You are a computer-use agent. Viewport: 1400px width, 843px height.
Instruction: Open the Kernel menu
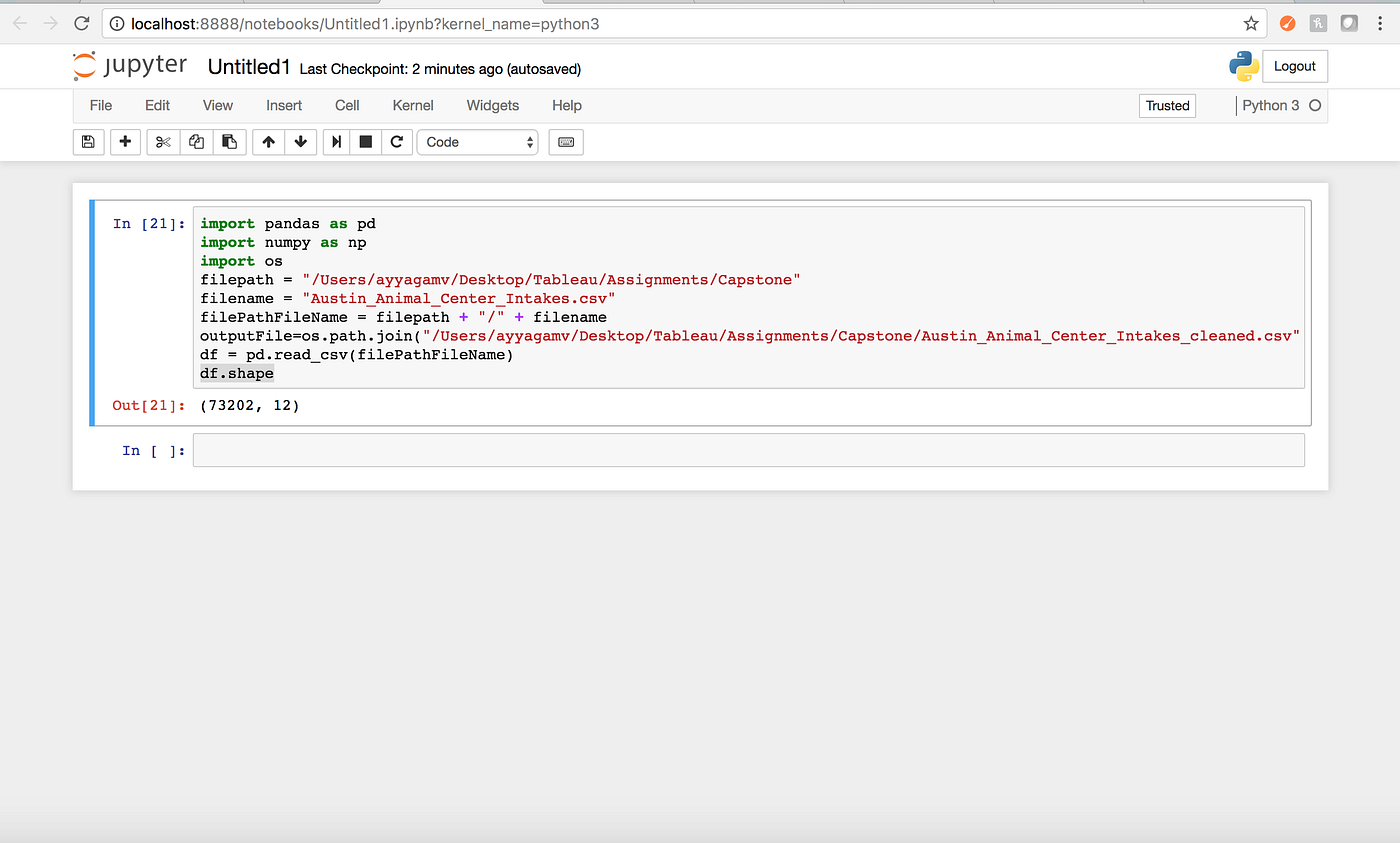tap(412, 105)
